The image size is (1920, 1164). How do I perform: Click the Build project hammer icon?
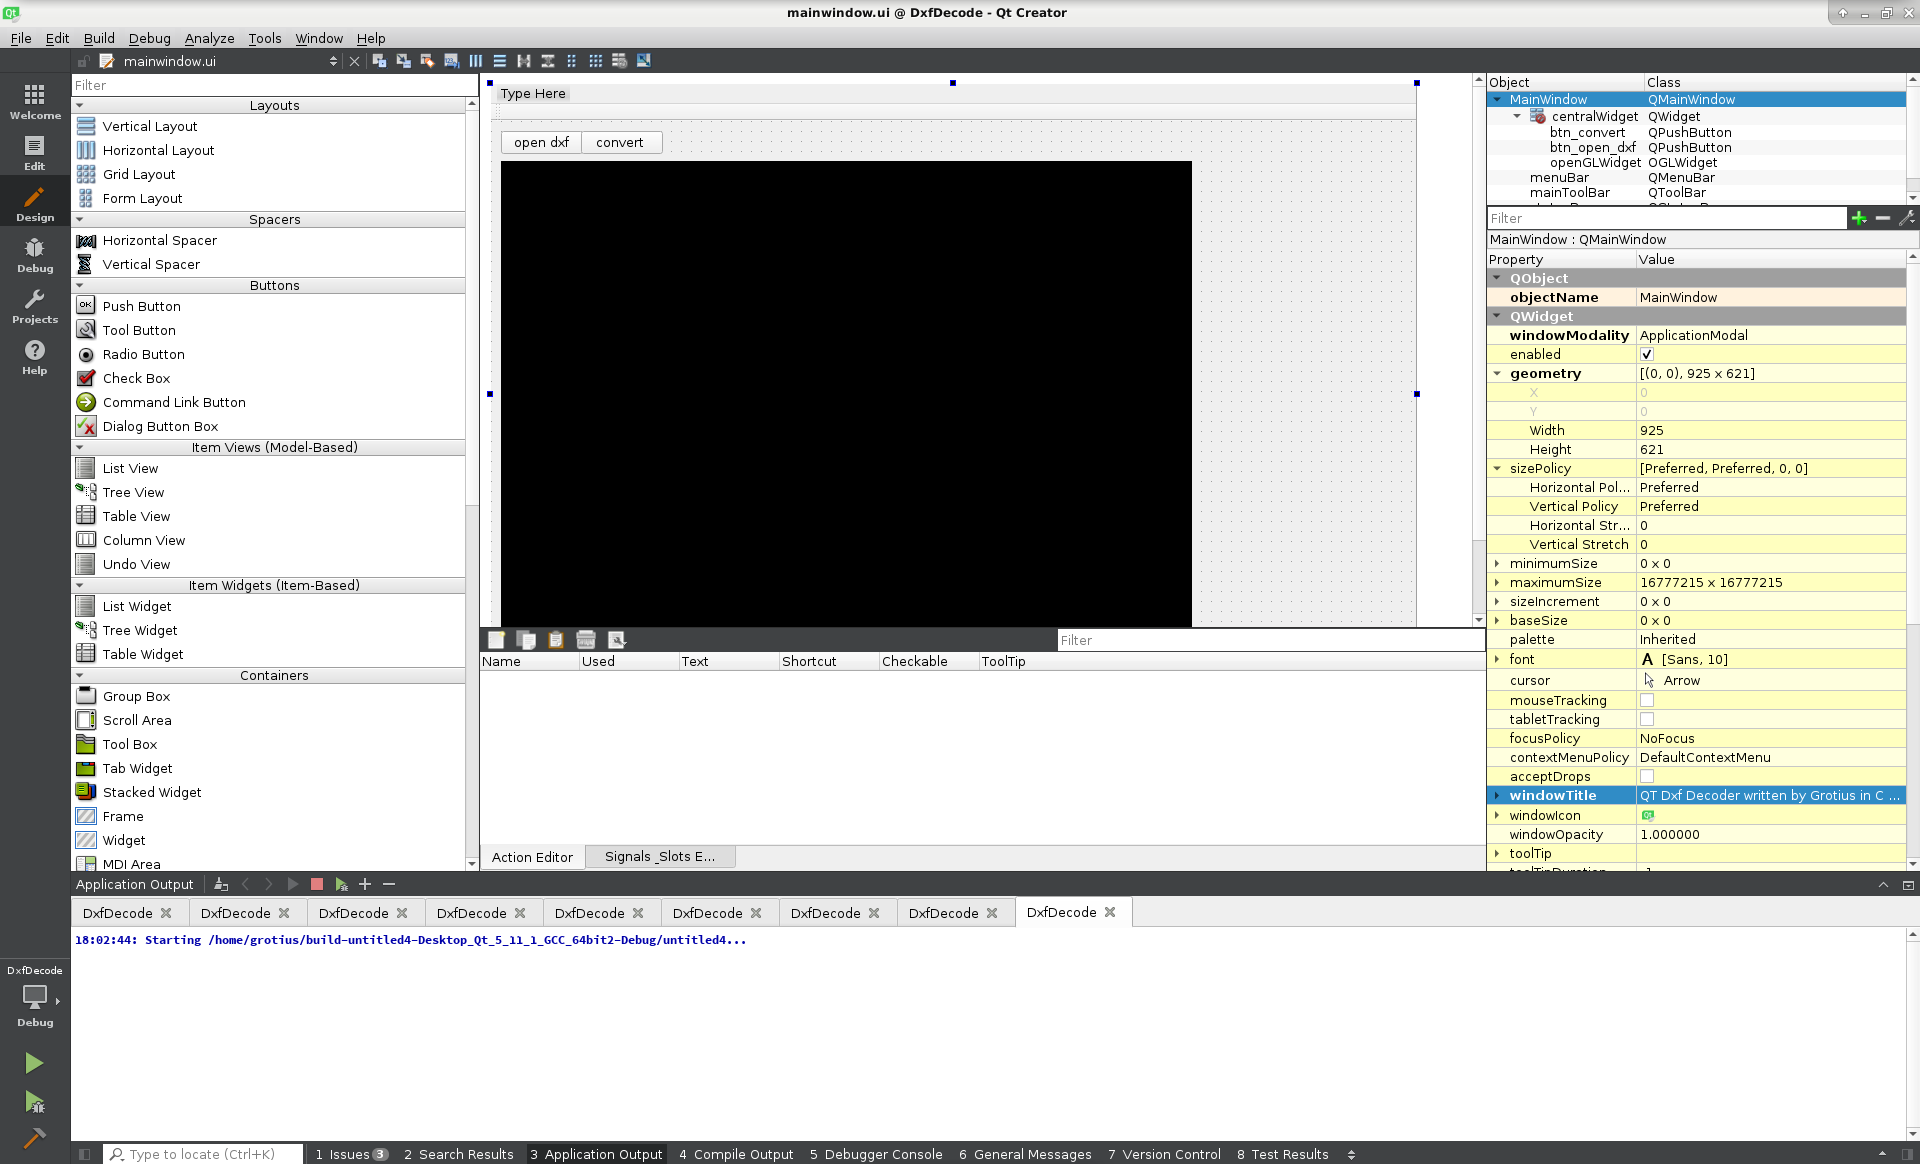tap(34, 1138)
